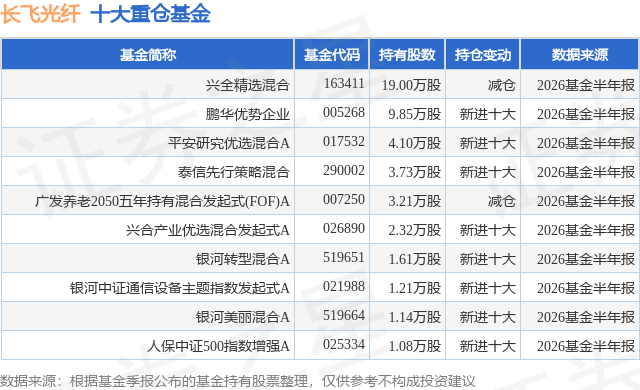Select fund name 银河转型混合A

point(243,259)
